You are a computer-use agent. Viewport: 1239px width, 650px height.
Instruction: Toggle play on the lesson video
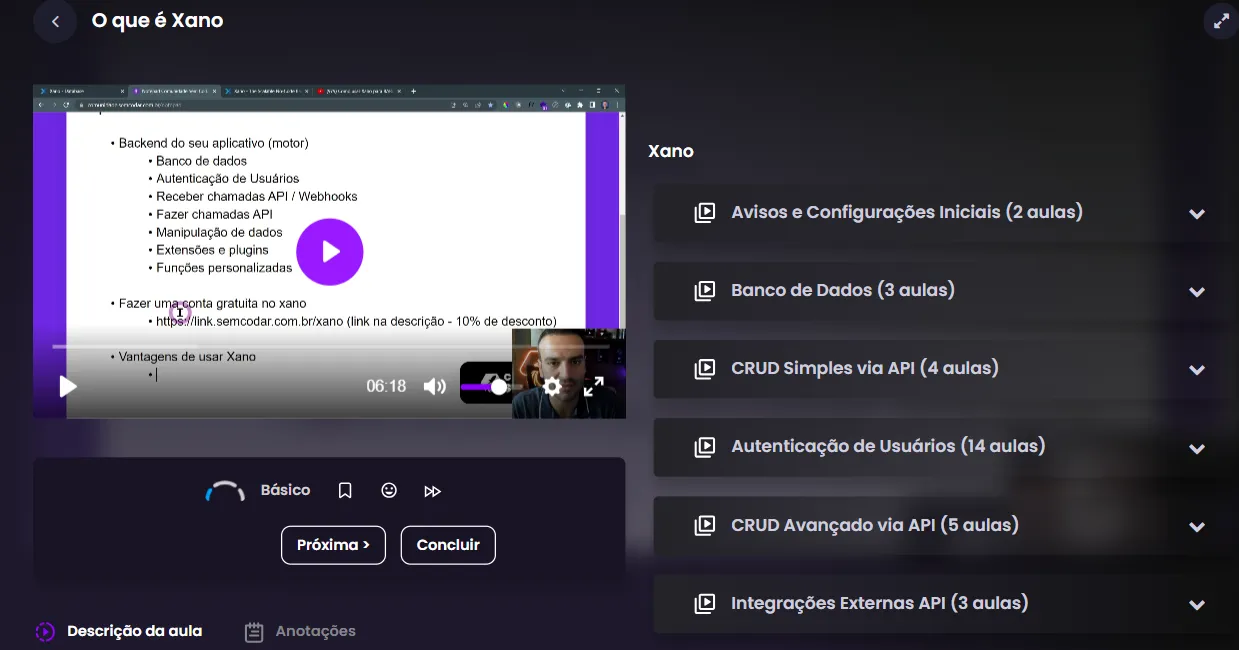coord(67,386)
